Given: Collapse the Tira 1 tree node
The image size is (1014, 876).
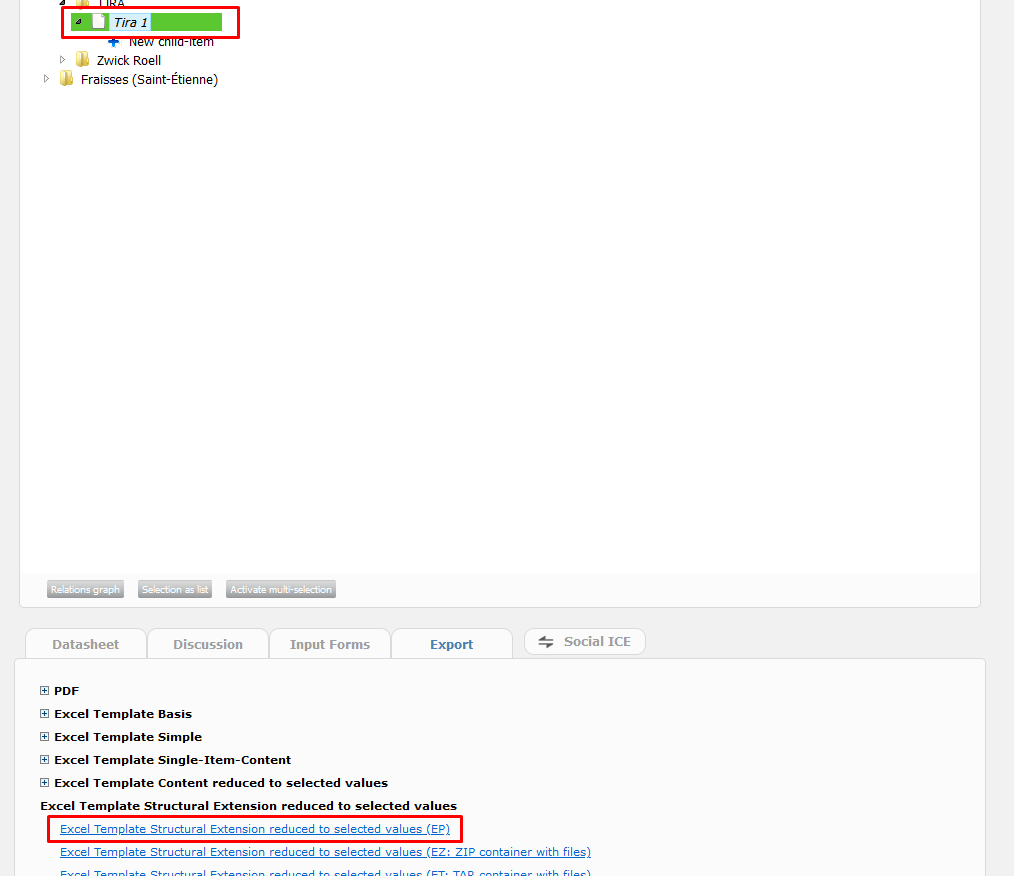Looking at the screenshot, I should coord(79,22).
